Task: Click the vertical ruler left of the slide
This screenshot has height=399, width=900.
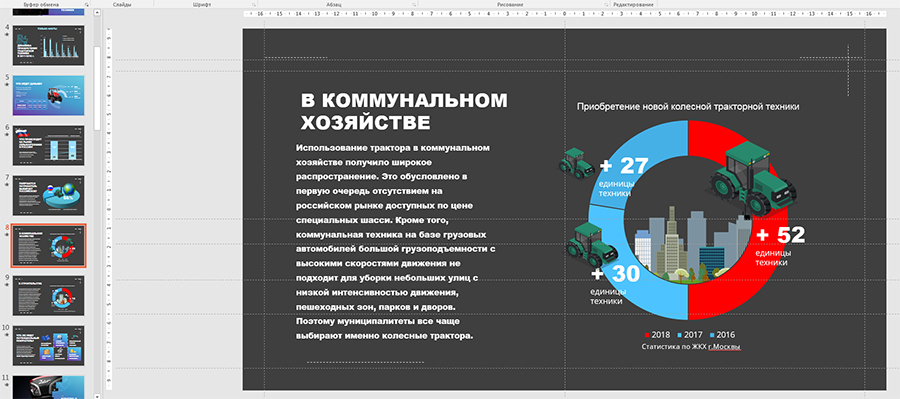Action: point(109,210)
